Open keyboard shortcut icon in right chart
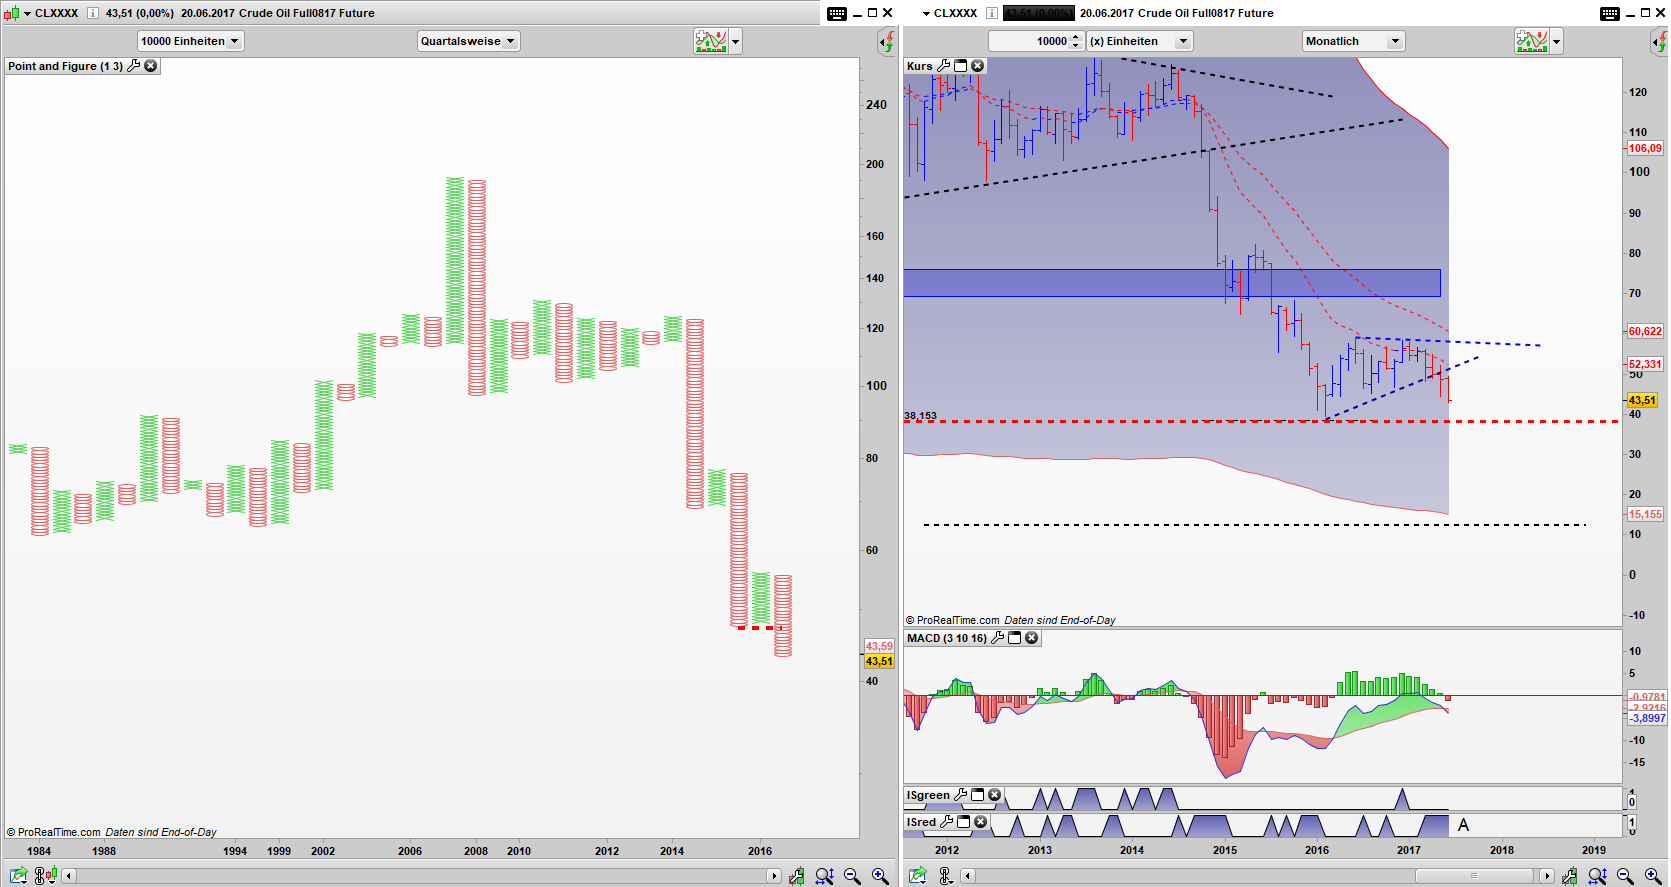Viewport: 1671px width, 887px height. tap(1609, 13)
